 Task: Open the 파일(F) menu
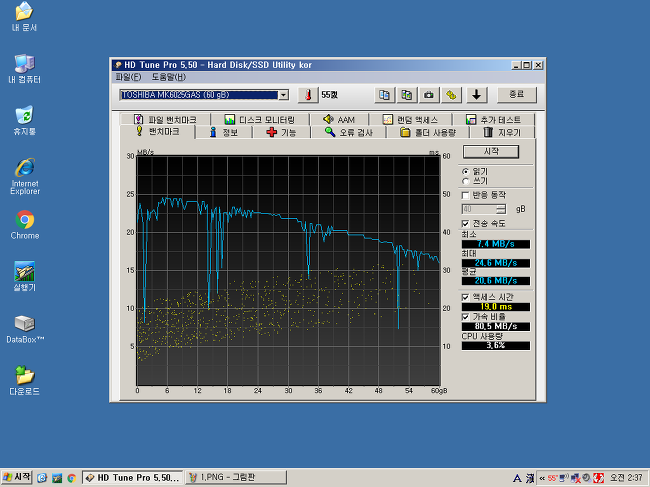pos(128,77)
